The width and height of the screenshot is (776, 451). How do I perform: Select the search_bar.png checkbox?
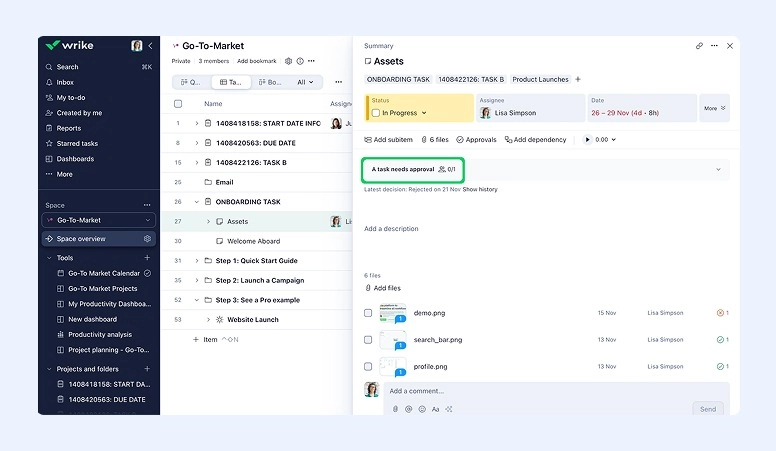click(368, 340)
